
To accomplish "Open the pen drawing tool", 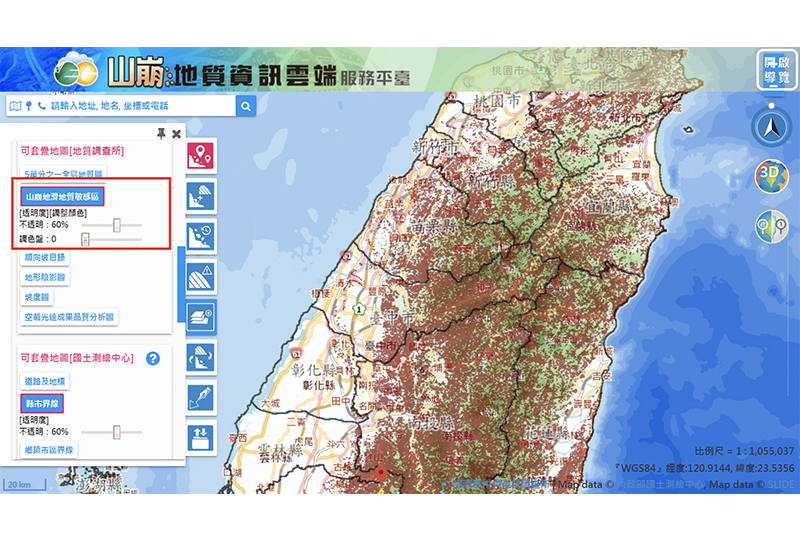I will 202,397.
